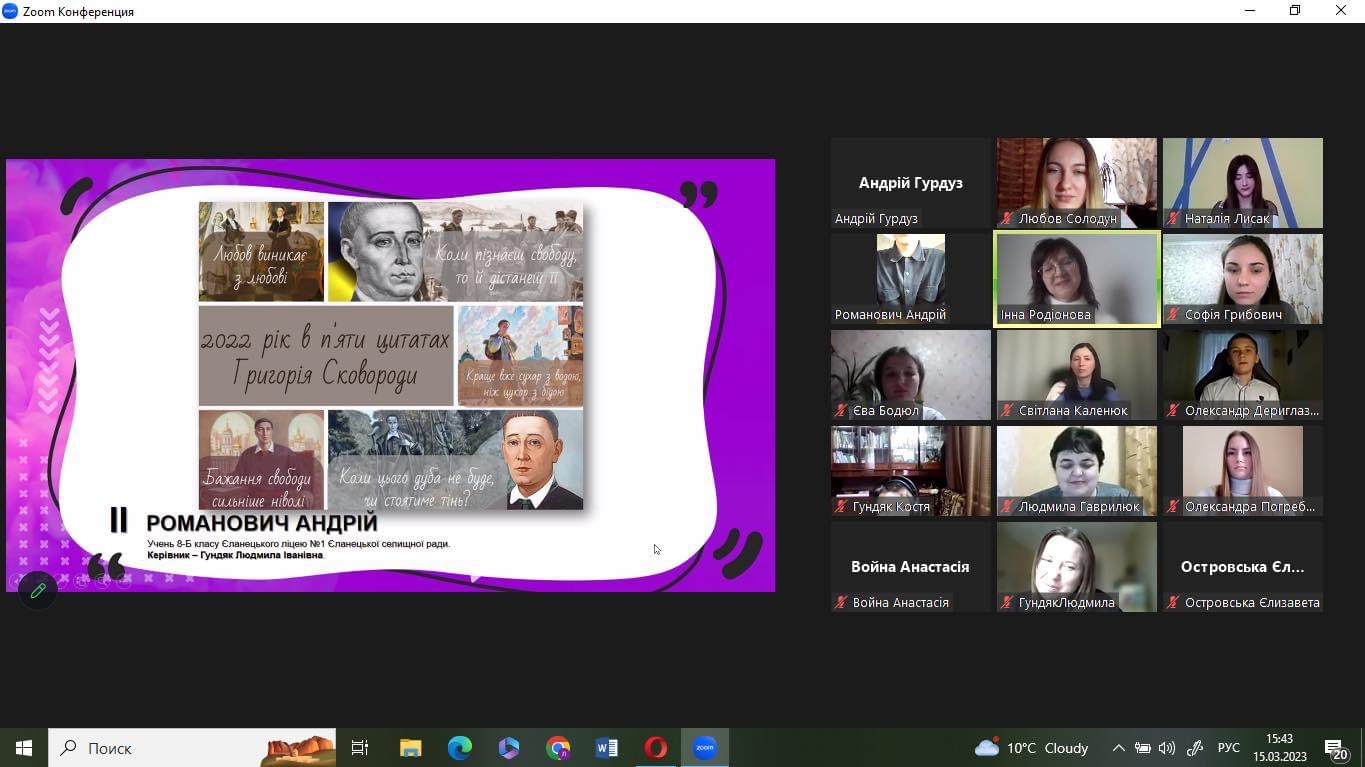Open File Explorer from the taskbar
1365x767 pixels.
[411, 748]
